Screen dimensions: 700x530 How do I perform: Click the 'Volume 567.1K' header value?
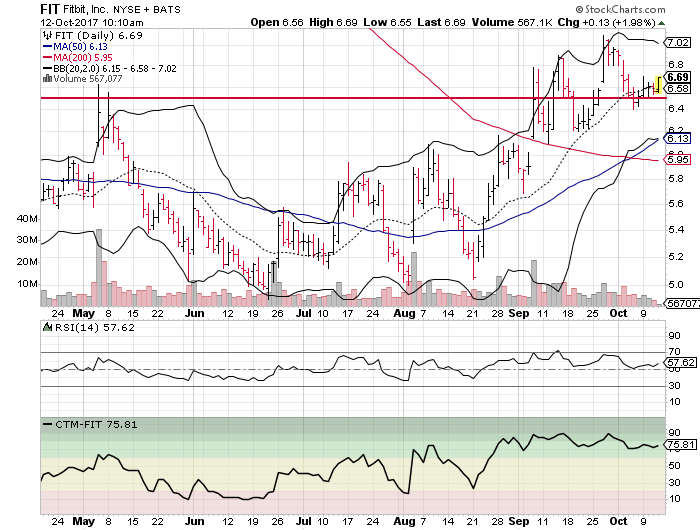[512, 22]
